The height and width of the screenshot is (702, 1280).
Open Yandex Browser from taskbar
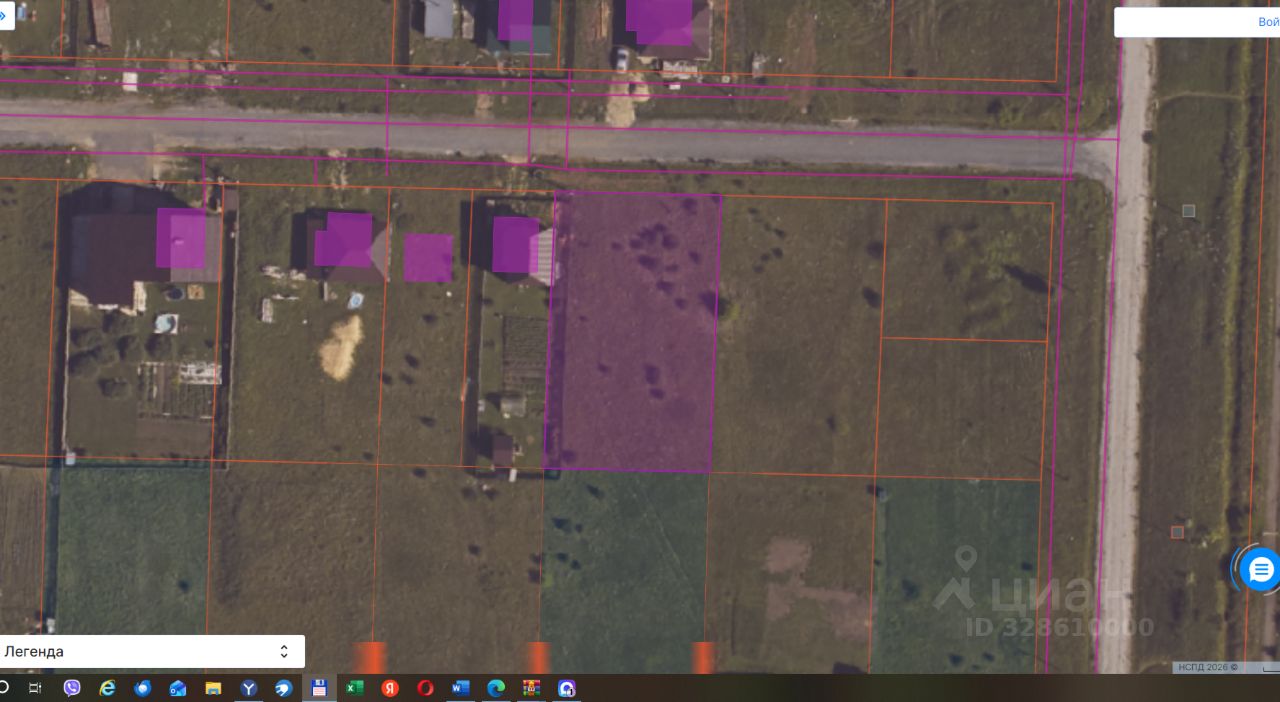tap(249, 688)
